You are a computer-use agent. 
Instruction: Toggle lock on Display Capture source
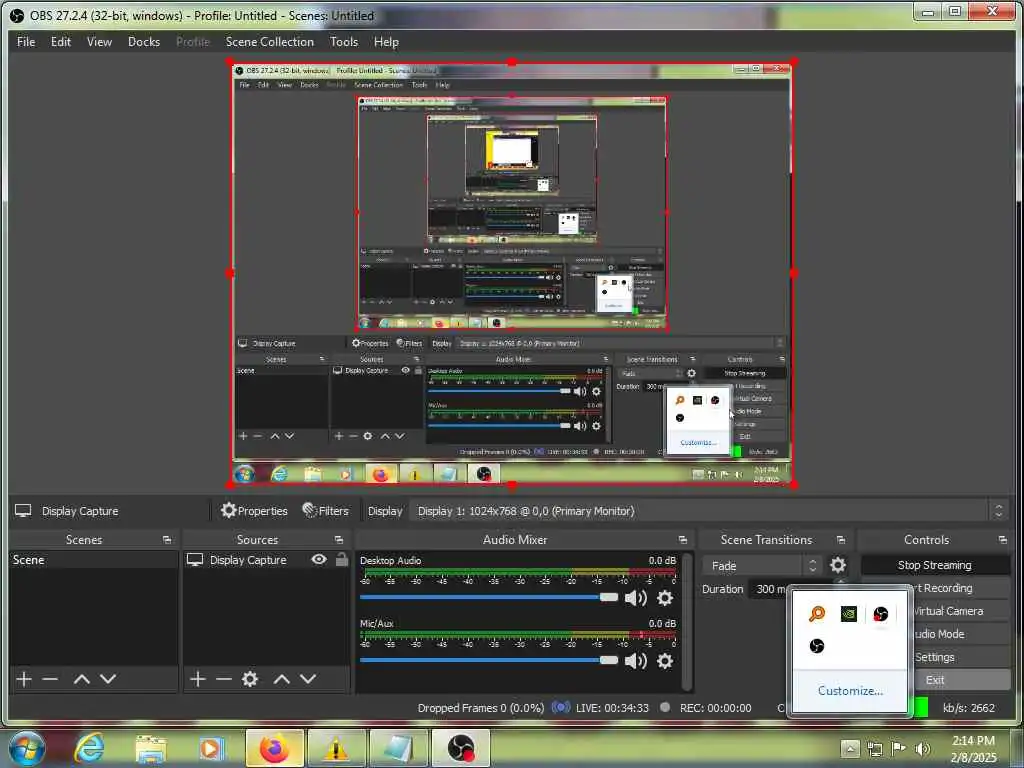[342, 560]
